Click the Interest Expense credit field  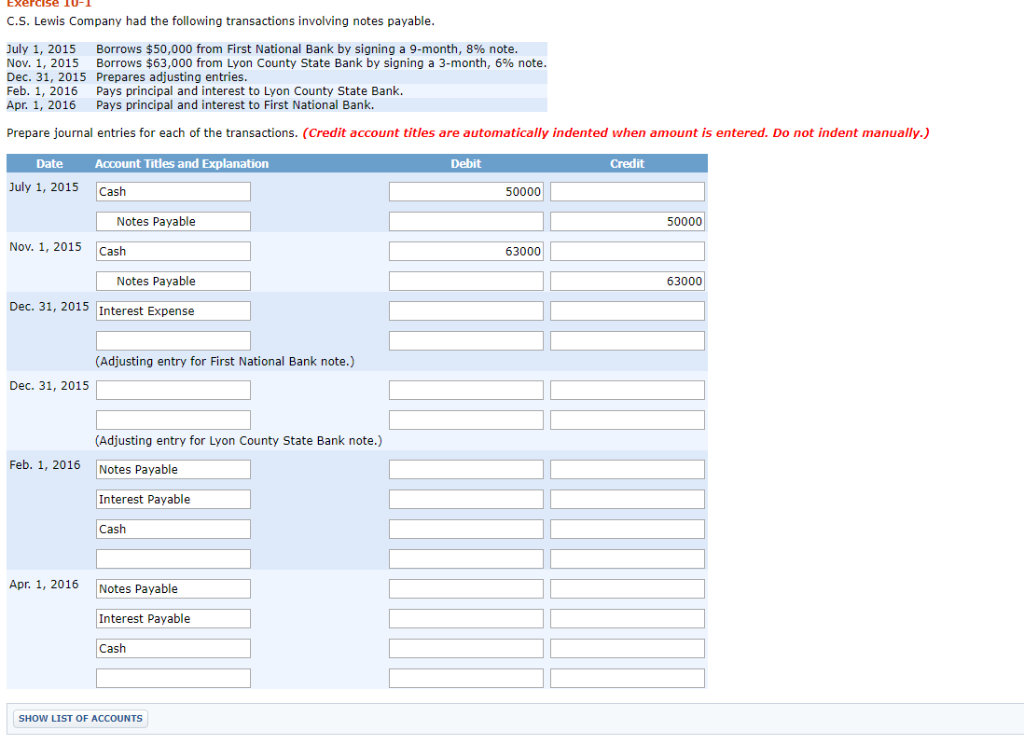[x=628, y=311]
